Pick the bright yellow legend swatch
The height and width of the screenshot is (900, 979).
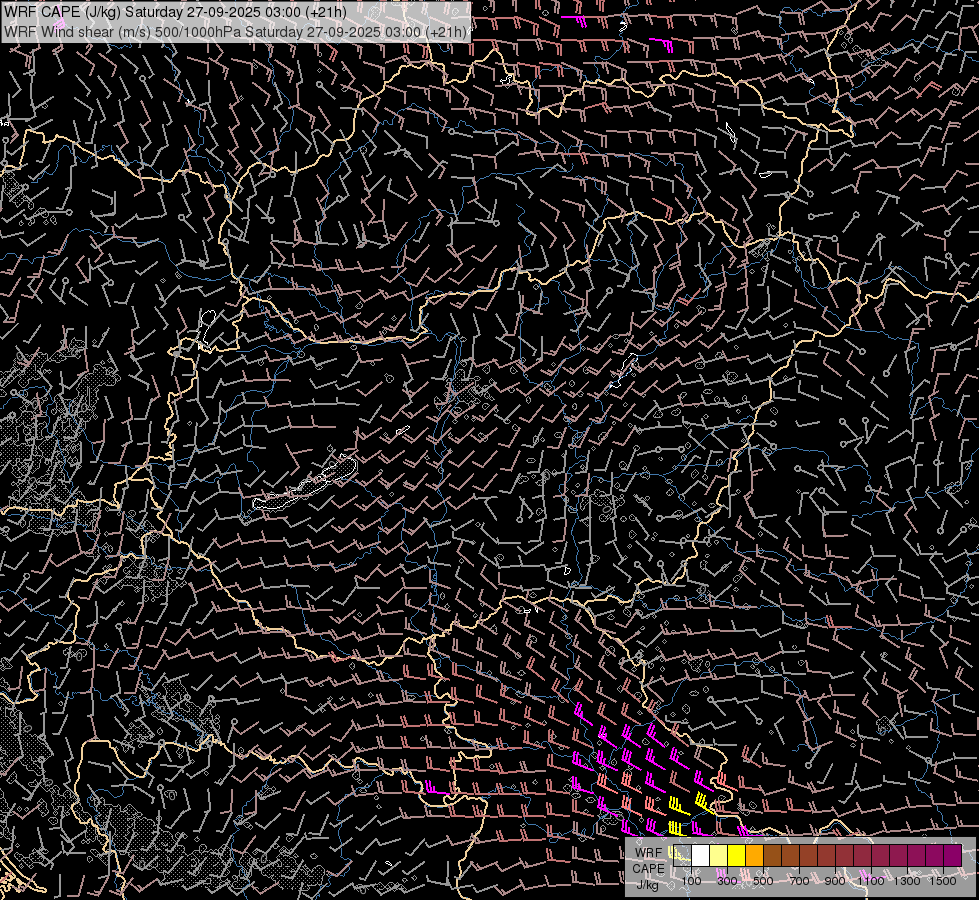737,855
